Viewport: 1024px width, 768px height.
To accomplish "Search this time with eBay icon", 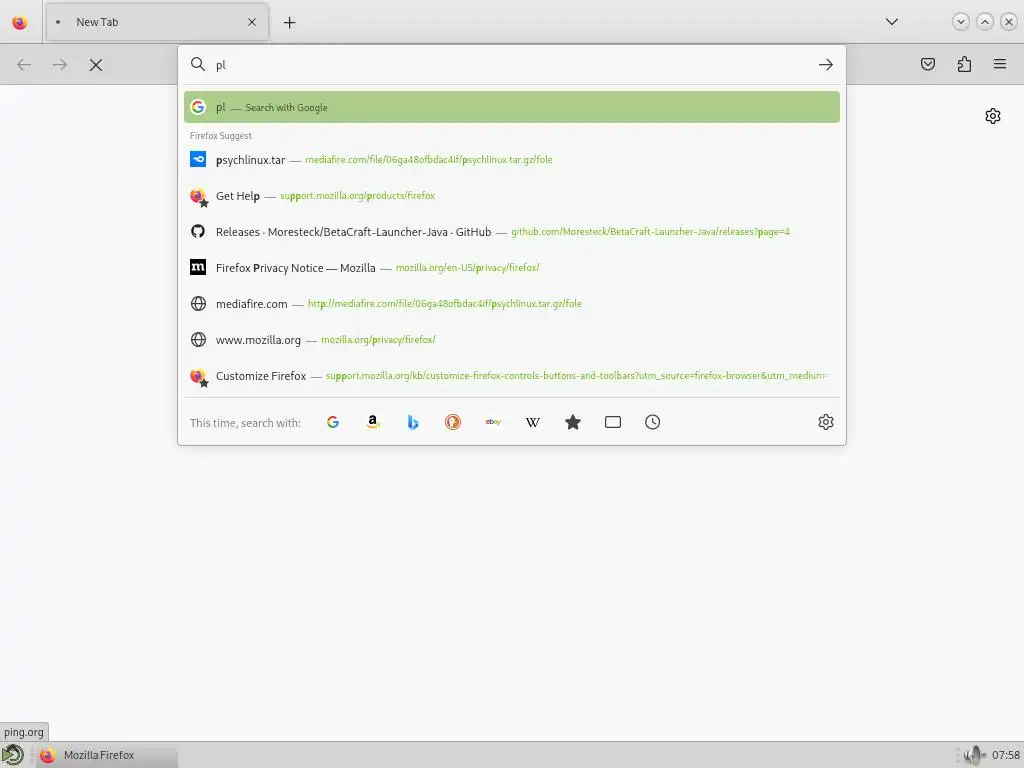I will pos(493,423).
